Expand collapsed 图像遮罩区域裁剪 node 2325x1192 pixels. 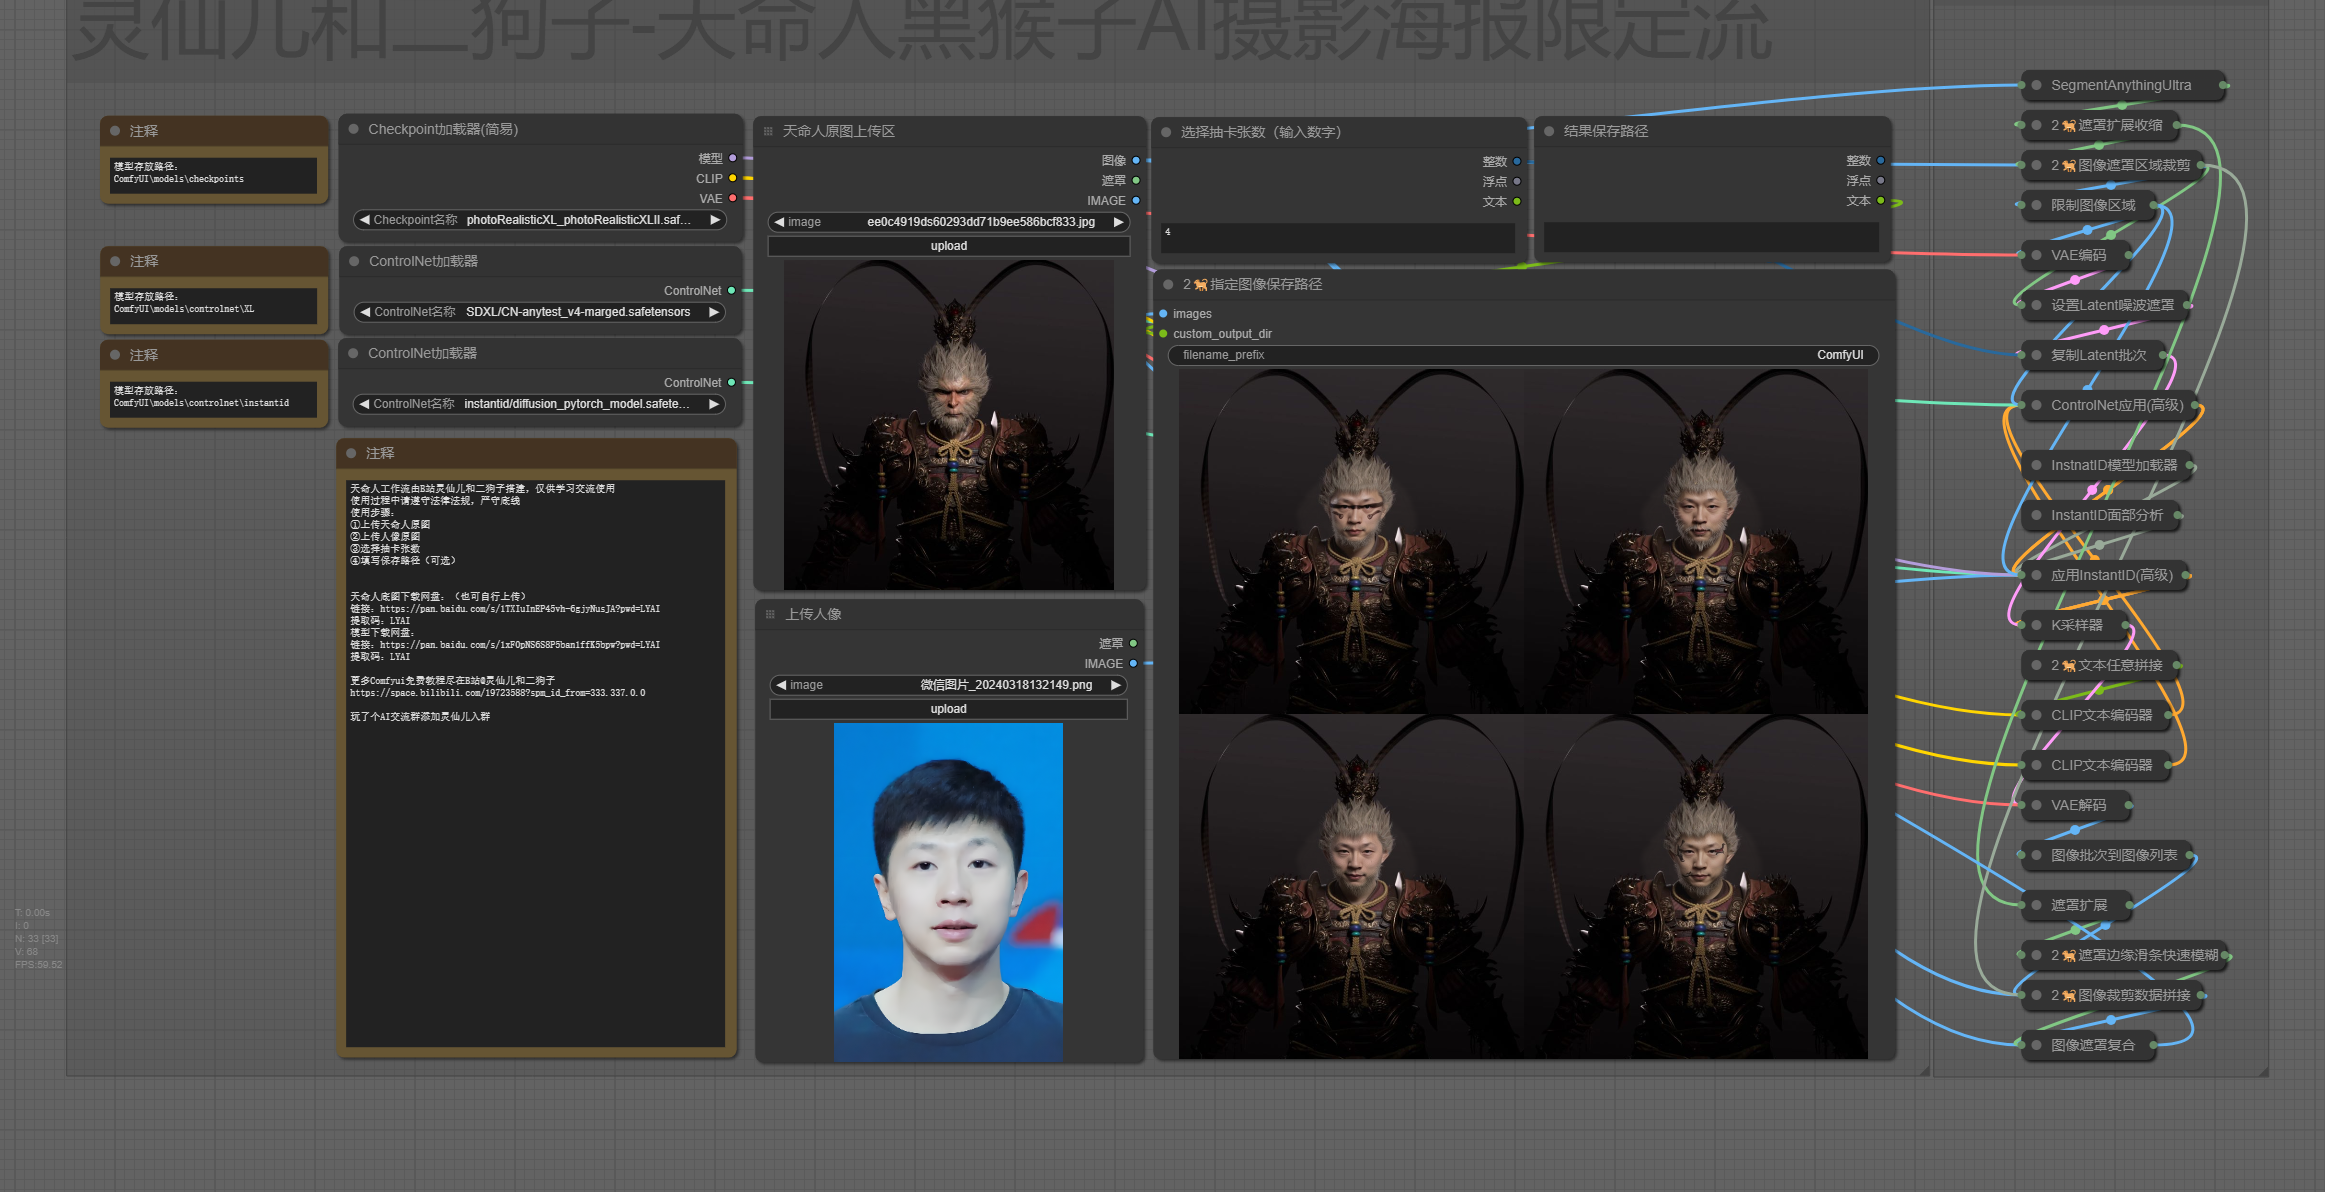[x=2036, y=165]
